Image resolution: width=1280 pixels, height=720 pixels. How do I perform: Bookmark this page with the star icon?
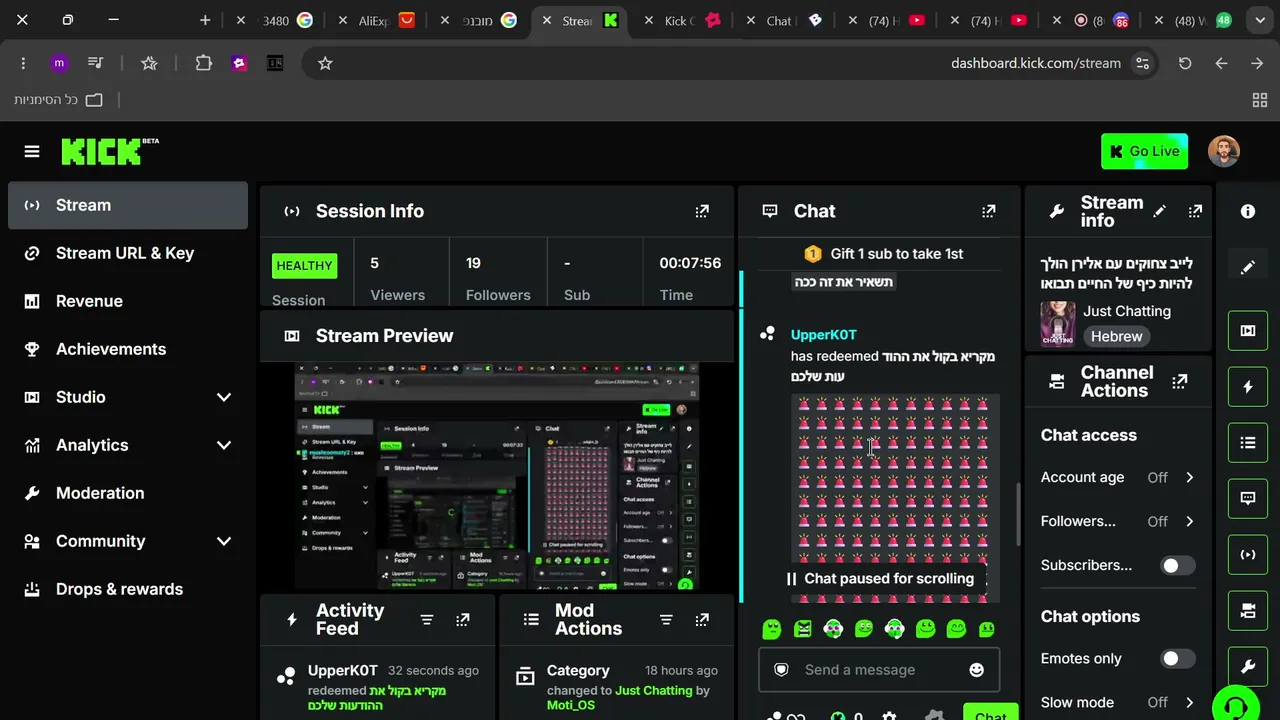pos(325,63)
